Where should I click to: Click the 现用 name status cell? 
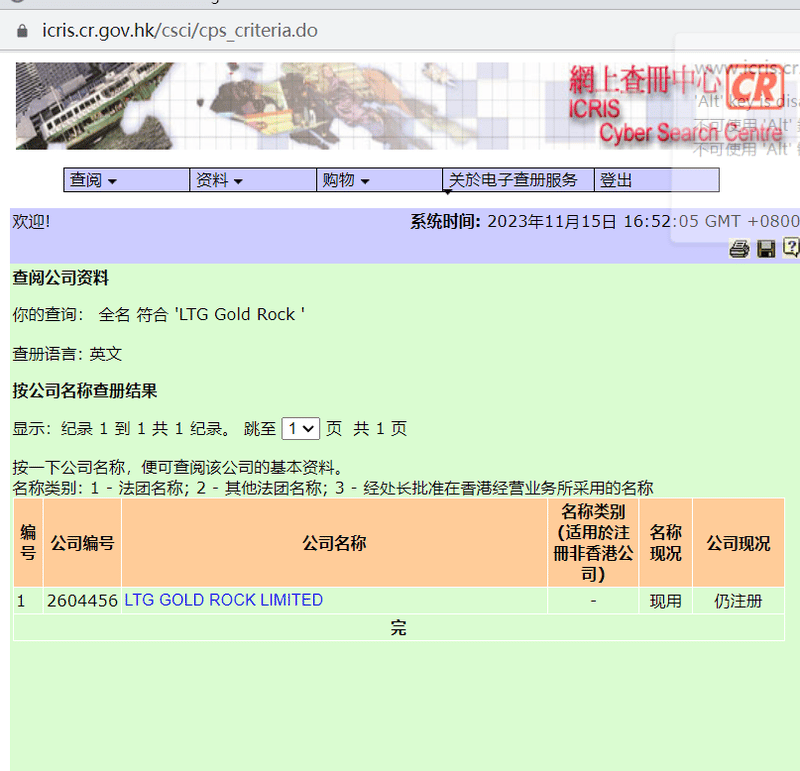[665, 601]
